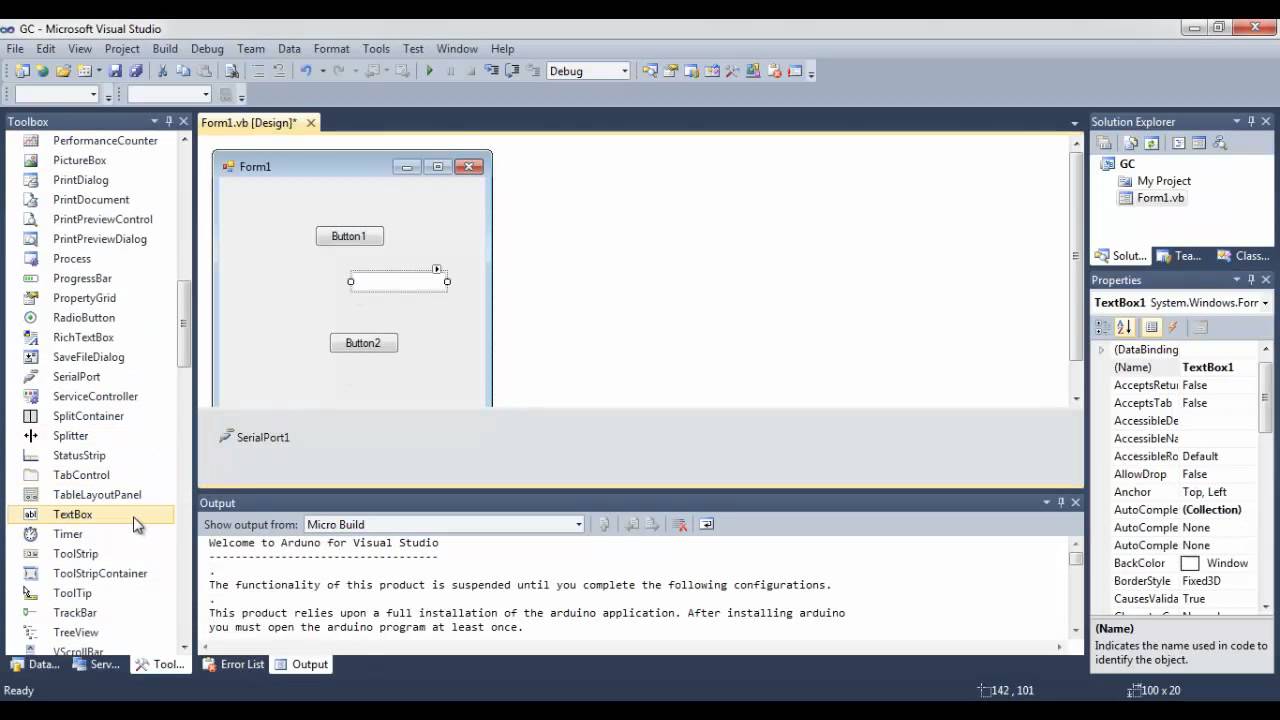Viewport: 1280px width, 720px height.
Task: Toggle auto-hide pin on Output panel
Action: click(x=1061, y=502)
